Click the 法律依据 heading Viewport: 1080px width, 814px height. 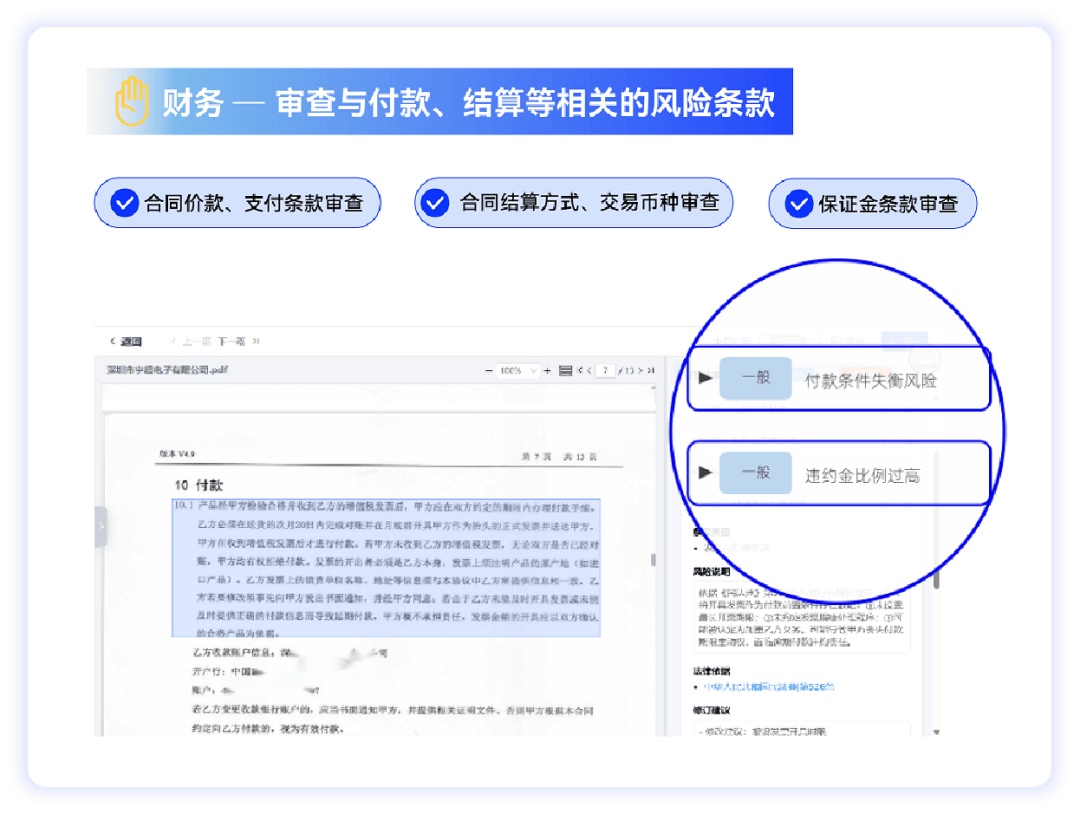[711, 671]
